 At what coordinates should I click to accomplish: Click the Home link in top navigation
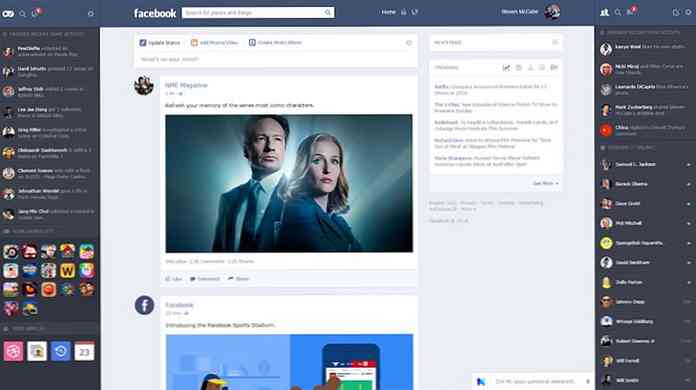tap(388, 12)
